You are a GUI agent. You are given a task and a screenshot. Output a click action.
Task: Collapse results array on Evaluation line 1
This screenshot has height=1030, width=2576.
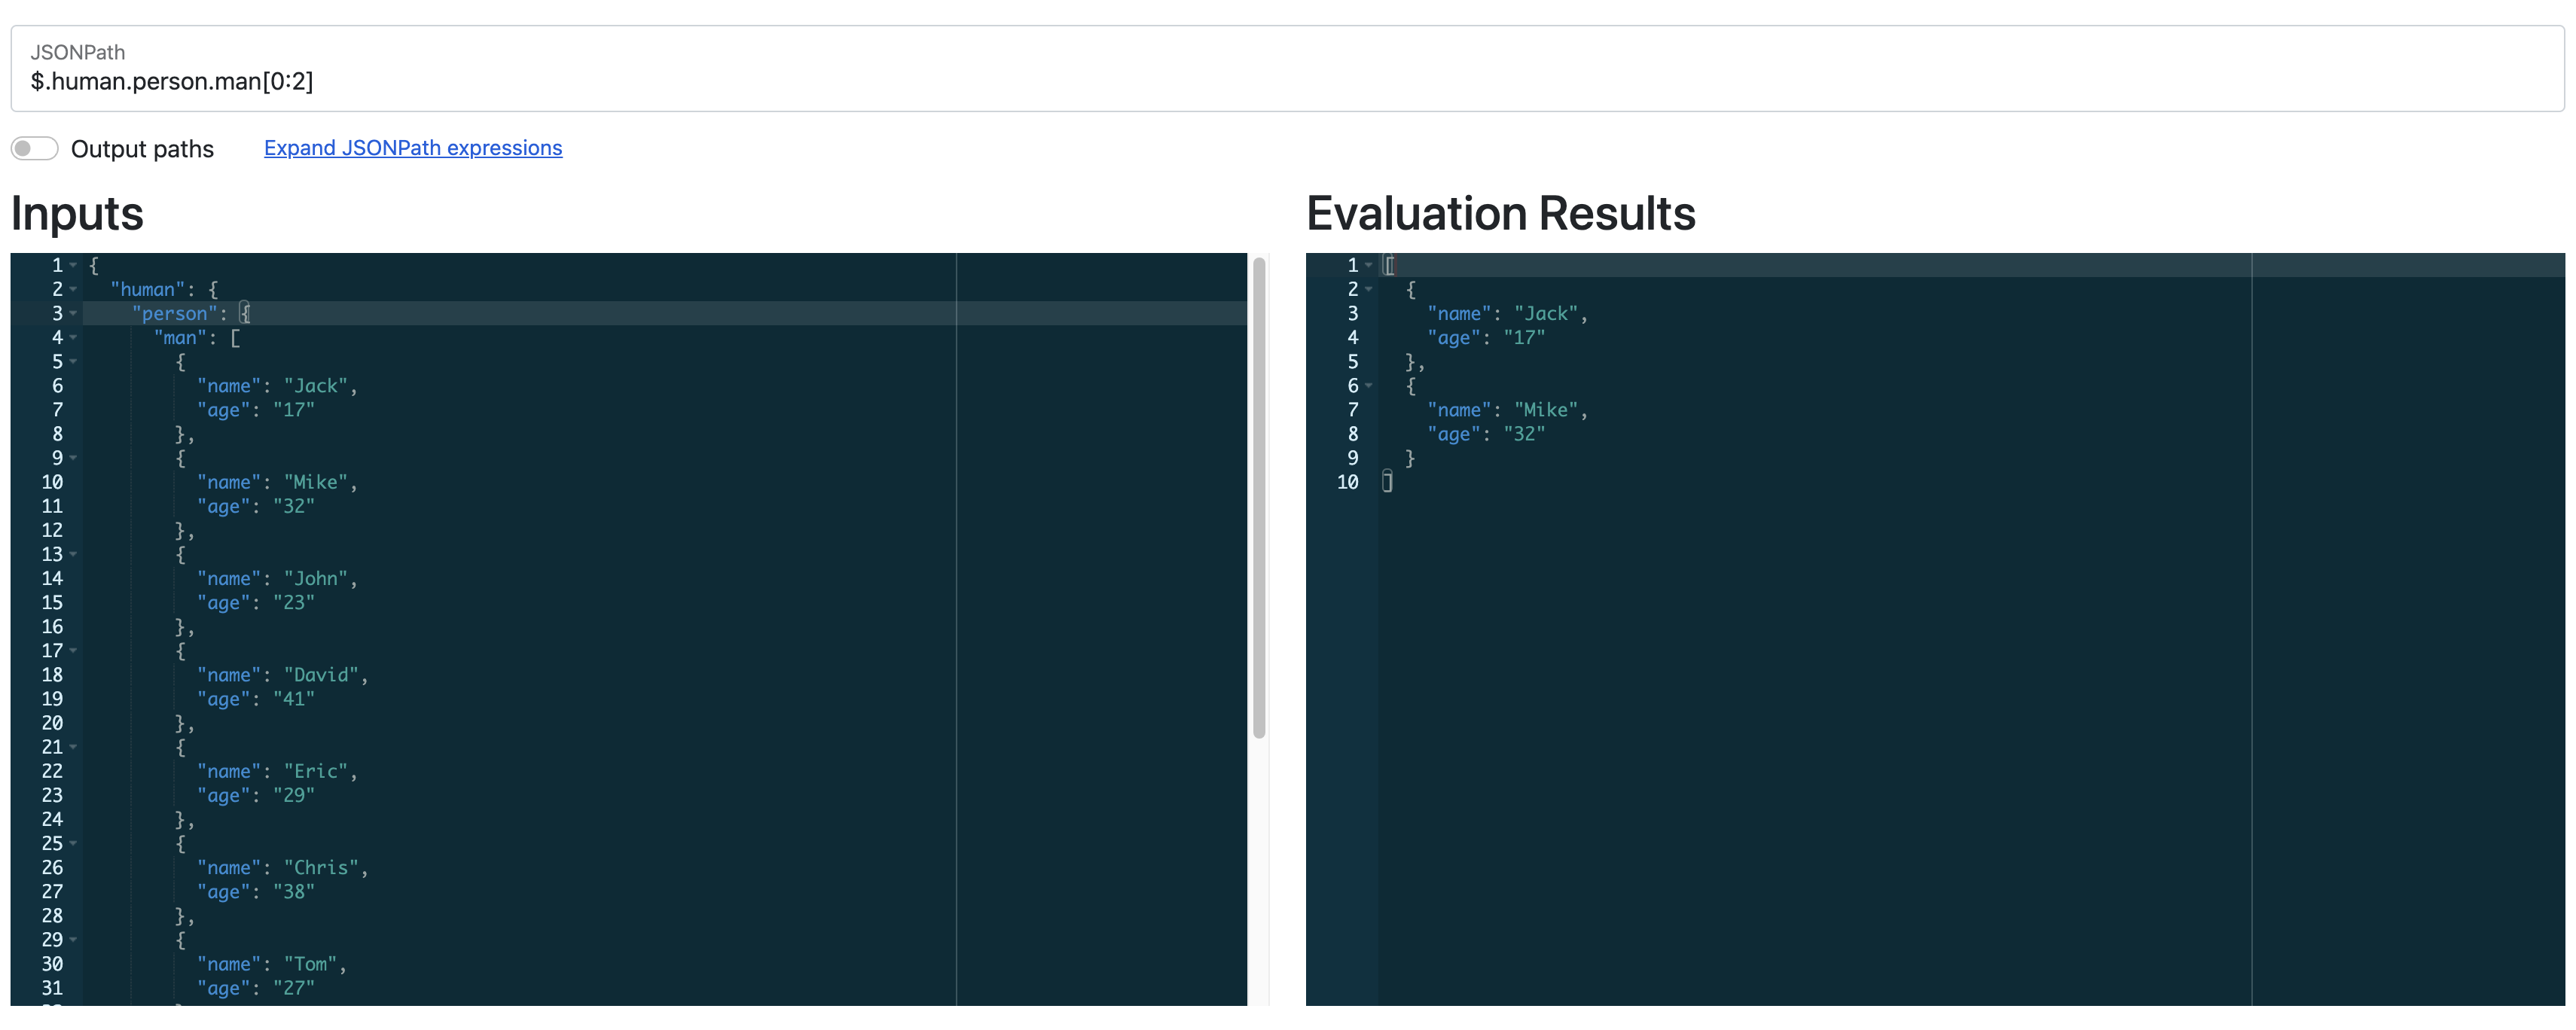pos(1369,265)
